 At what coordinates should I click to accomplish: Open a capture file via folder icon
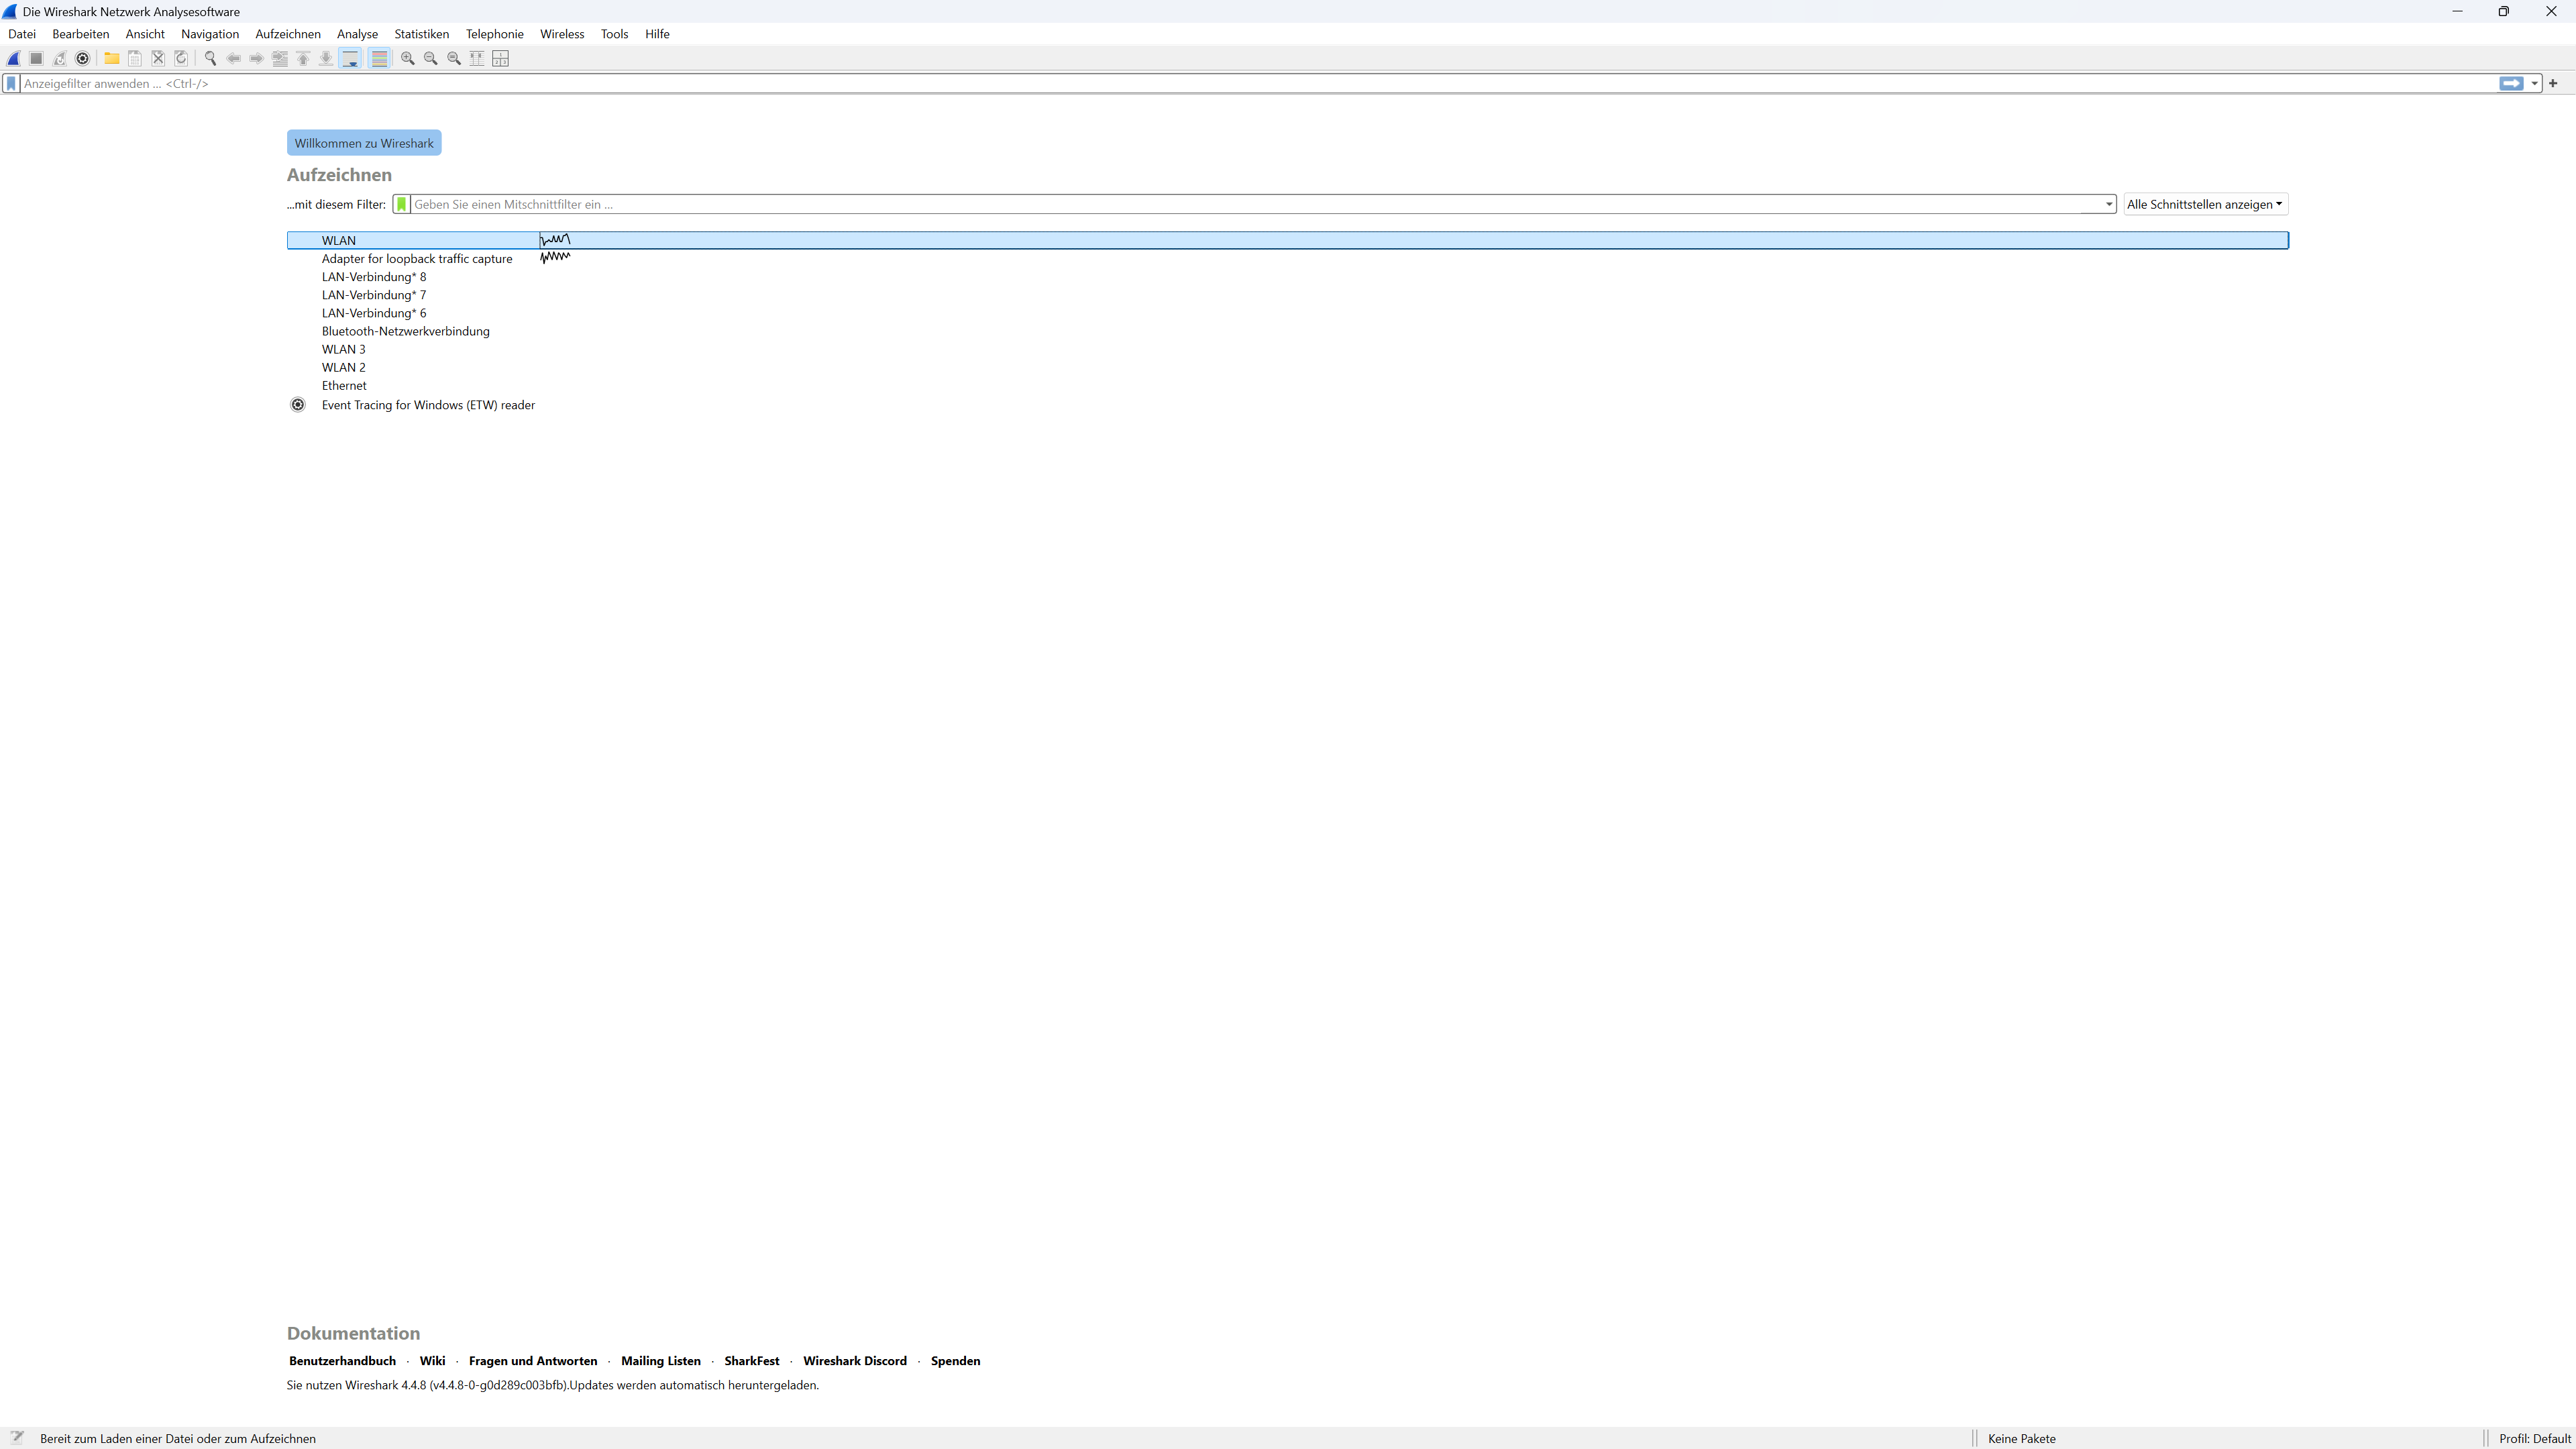coord(112,58)
